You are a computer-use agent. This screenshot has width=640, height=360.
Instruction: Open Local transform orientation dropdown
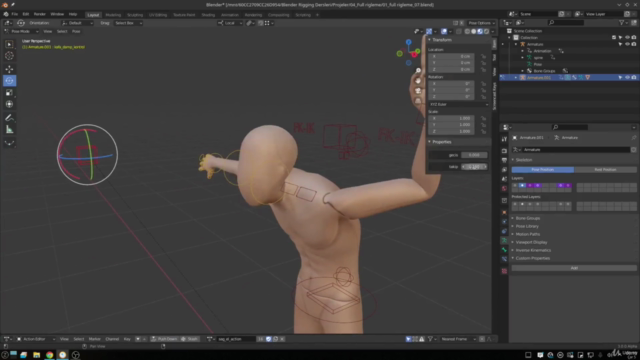click(x=230, y=23)
